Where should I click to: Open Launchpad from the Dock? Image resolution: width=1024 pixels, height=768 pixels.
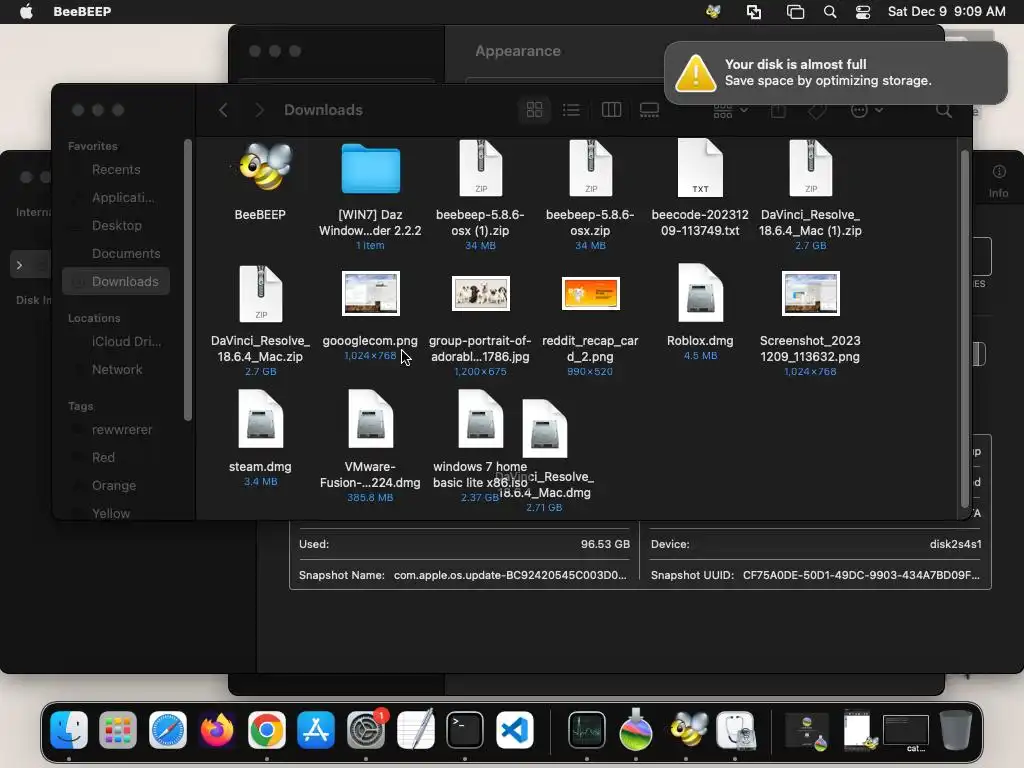click(118, 729)
